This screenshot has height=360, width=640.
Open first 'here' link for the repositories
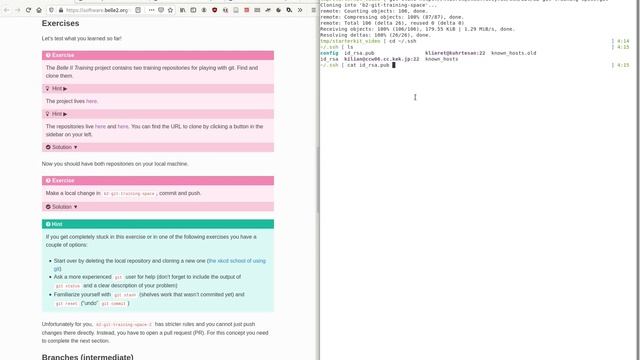pos(100,127)
